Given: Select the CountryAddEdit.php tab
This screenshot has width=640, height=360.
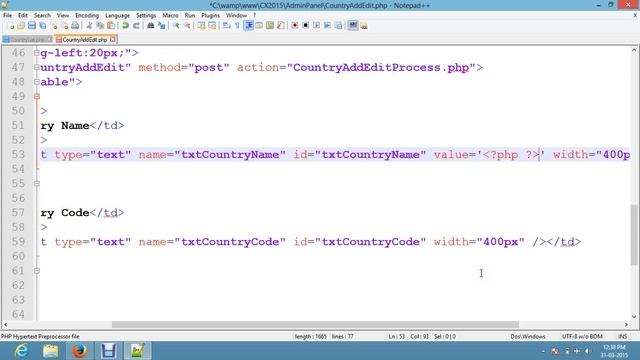Looking at the screenshot, I should [x=84, y=40].
